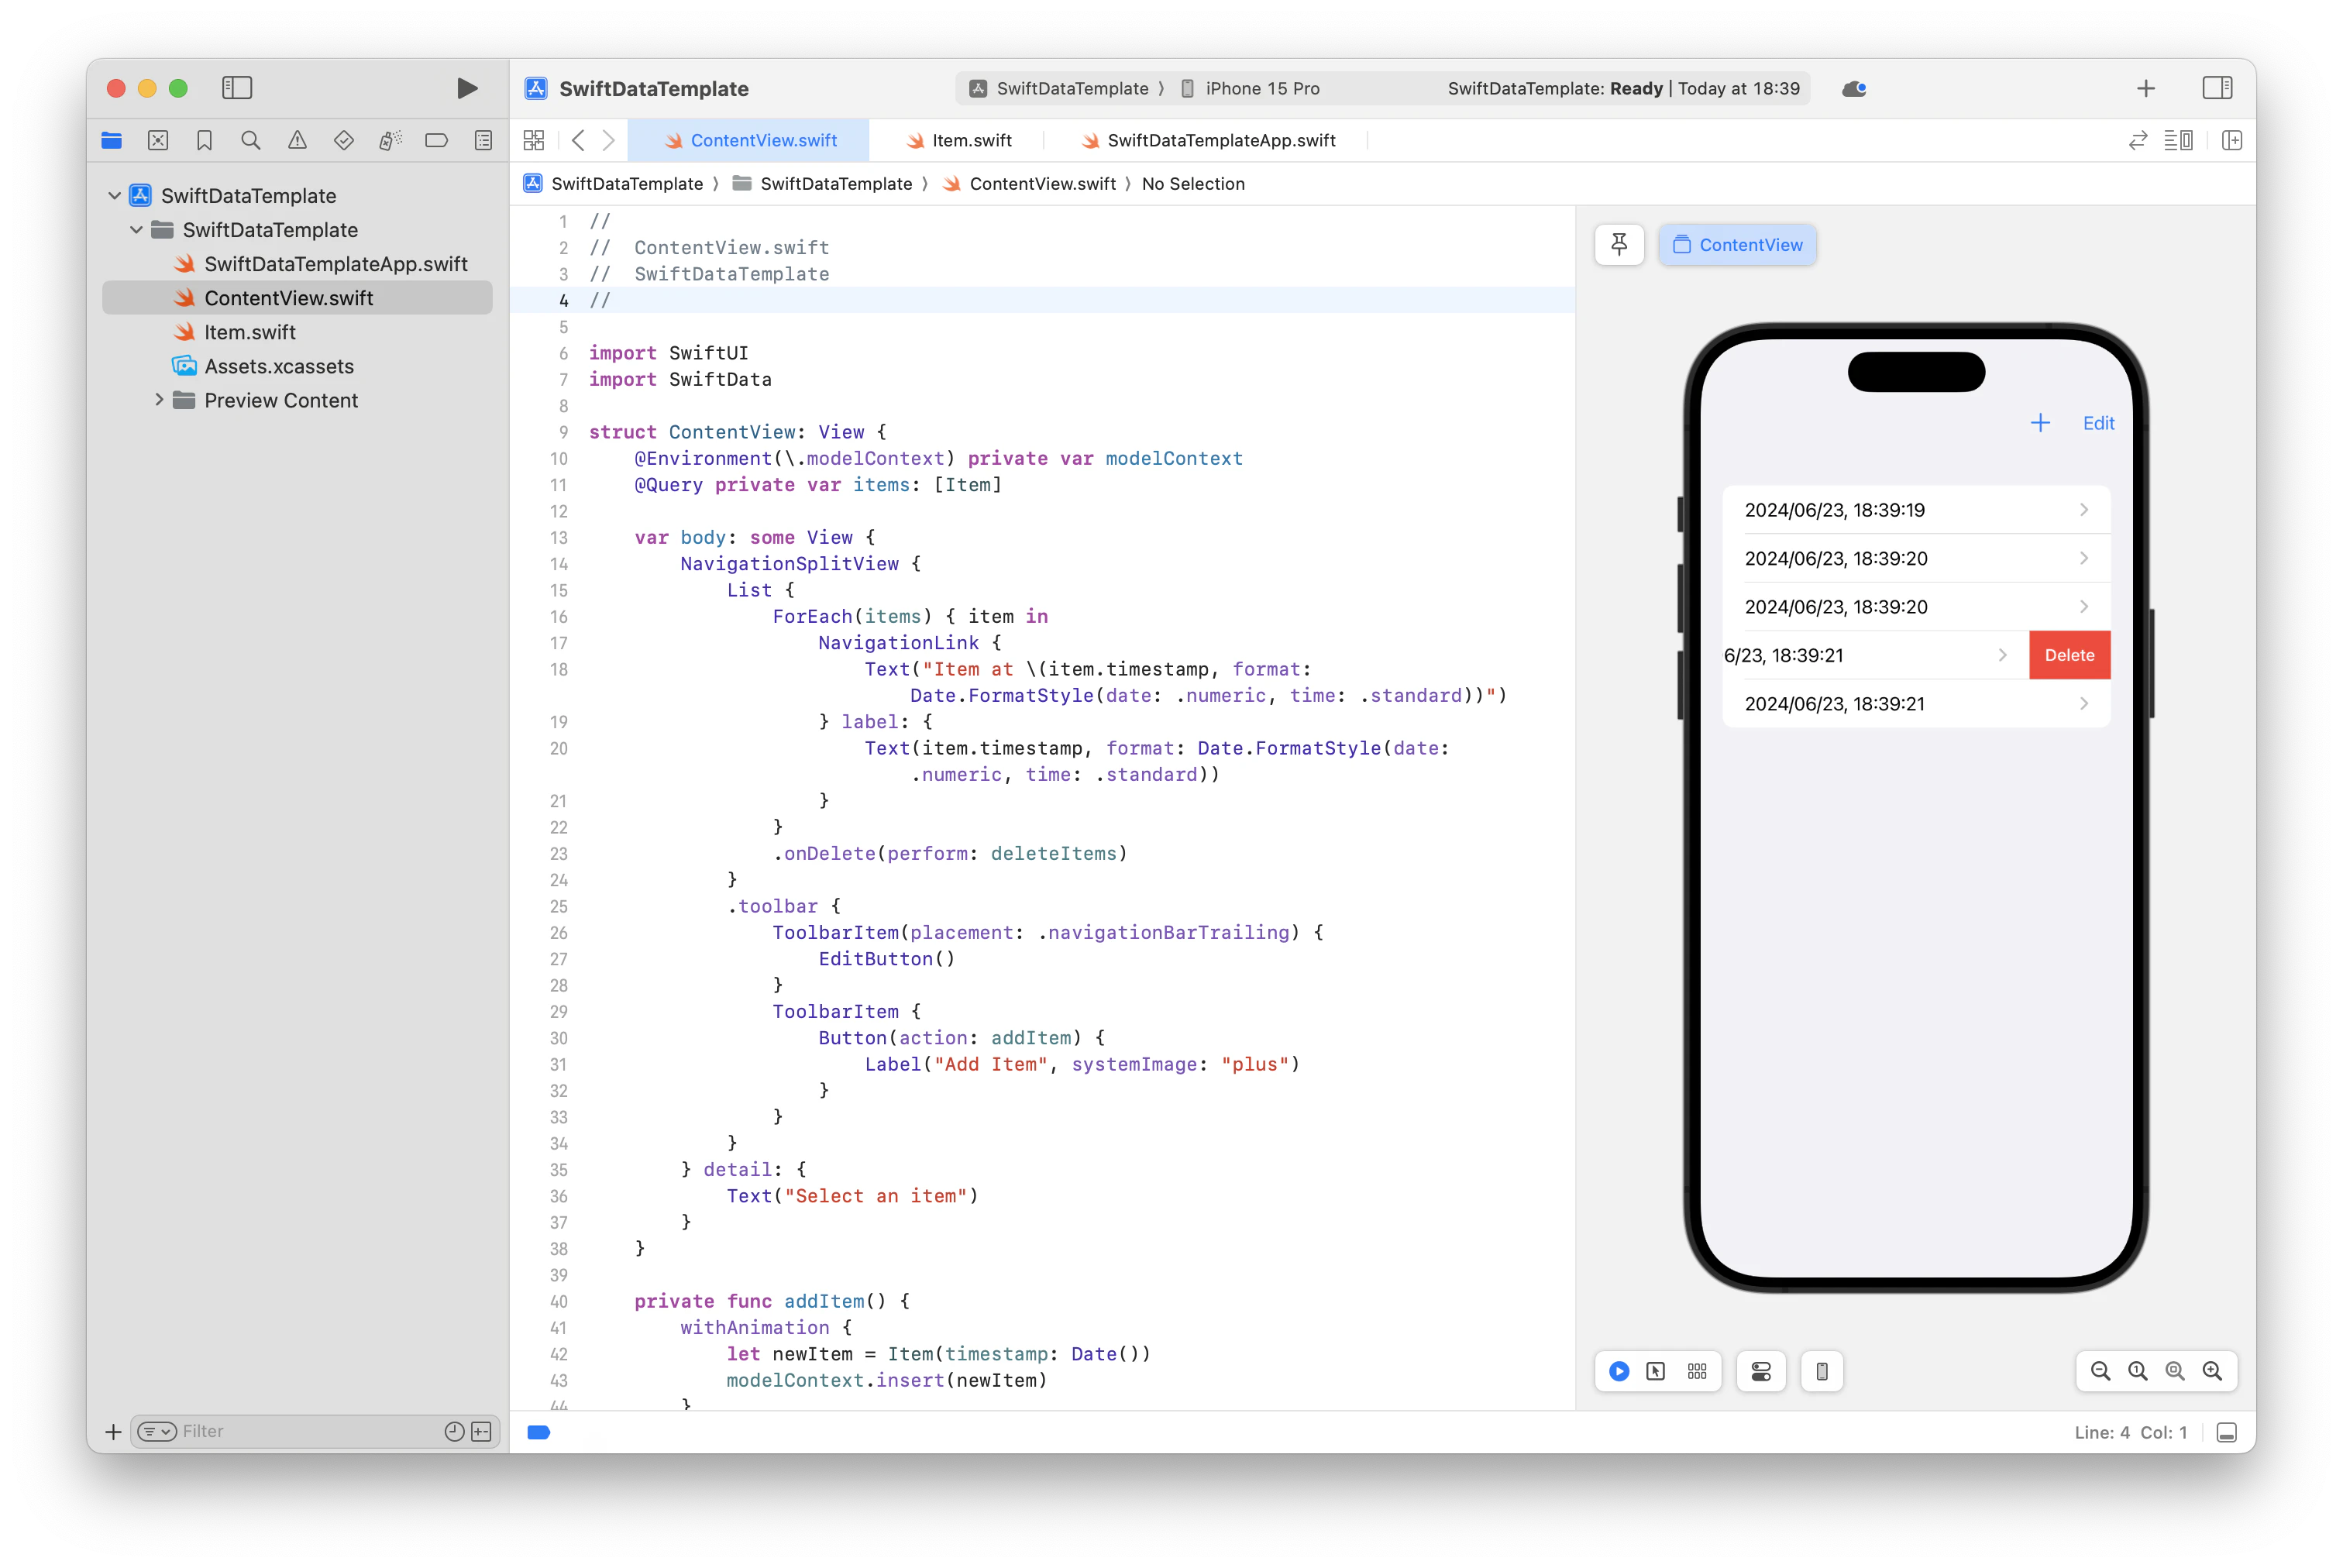The width and height of the screenshot is (2343, 1568).
Task: Click the ContentView preview selector button
Action: click(x=1737, y=245)
